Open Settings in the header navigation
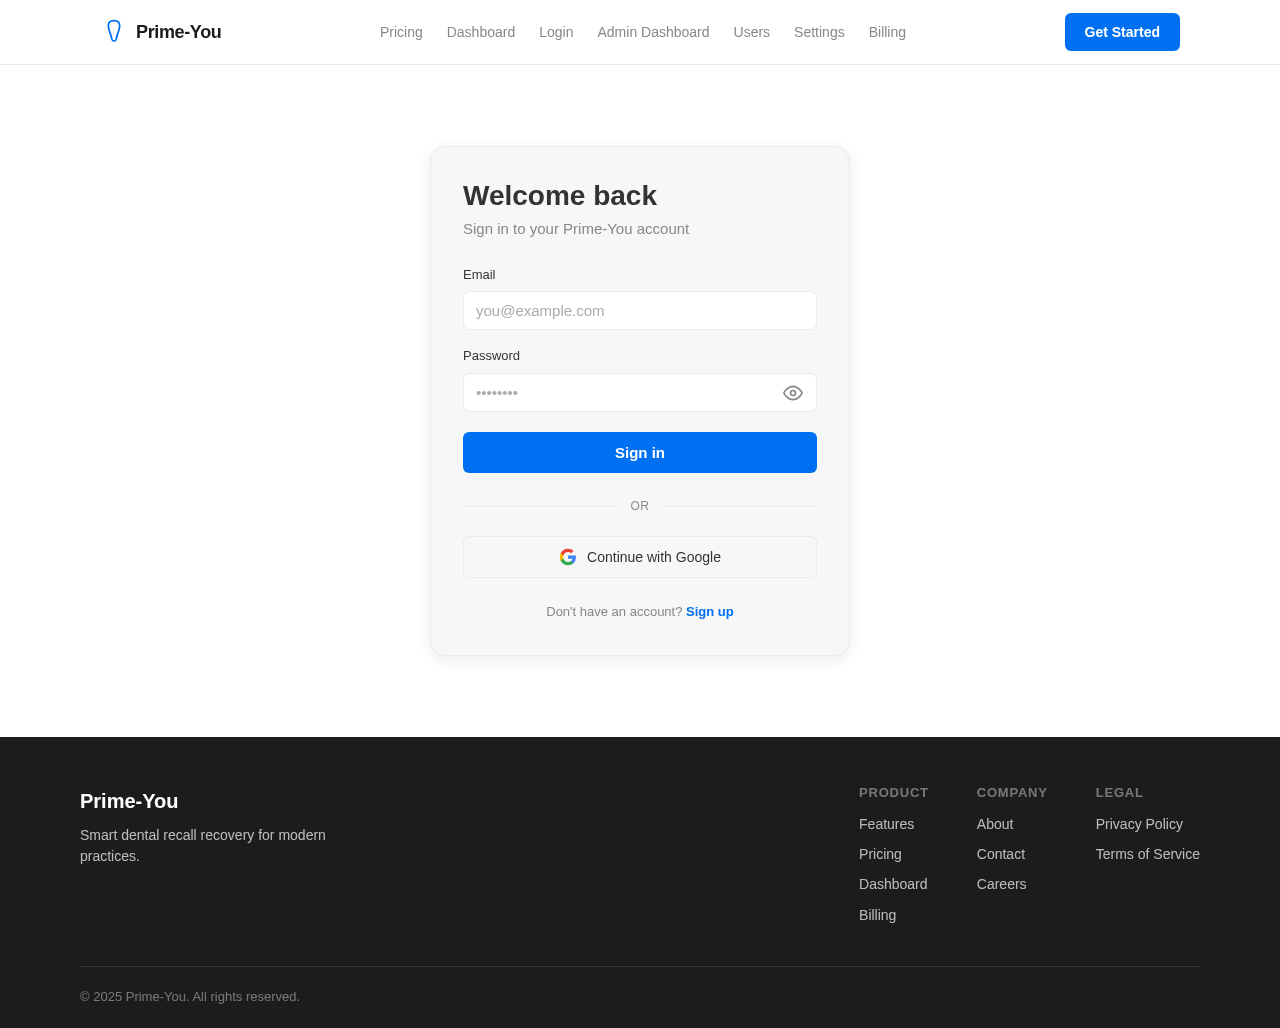1280x1028 pixels. tap(819, 32)
